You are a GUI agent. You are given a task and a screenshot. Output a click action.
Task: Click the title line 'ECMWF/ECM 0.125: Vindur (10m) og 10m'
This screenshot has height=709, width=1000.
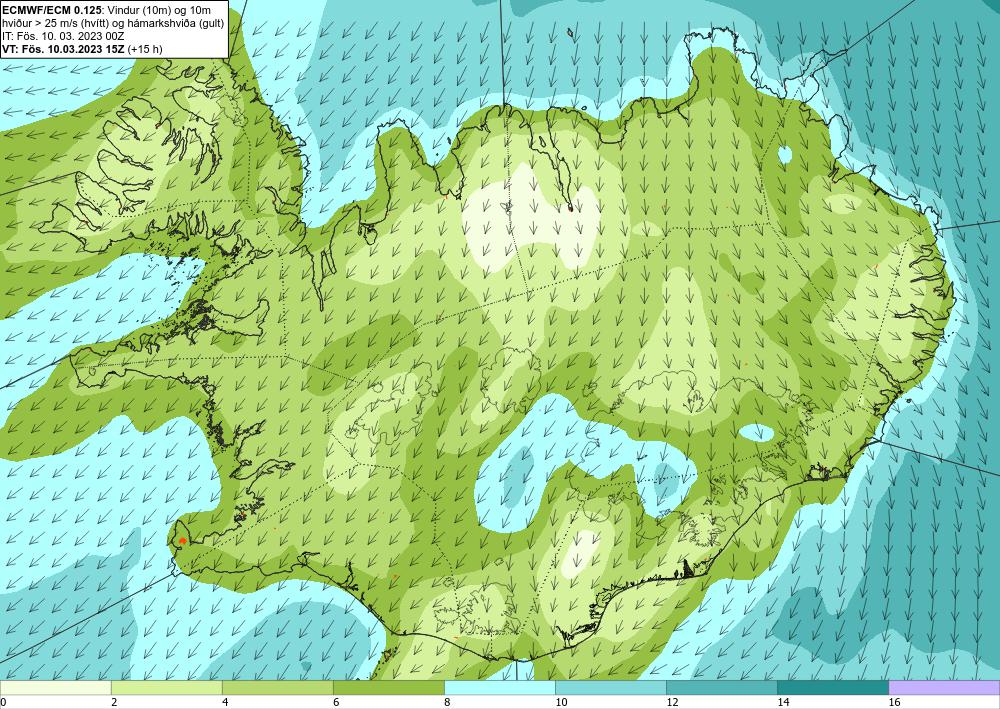point(107,10)
